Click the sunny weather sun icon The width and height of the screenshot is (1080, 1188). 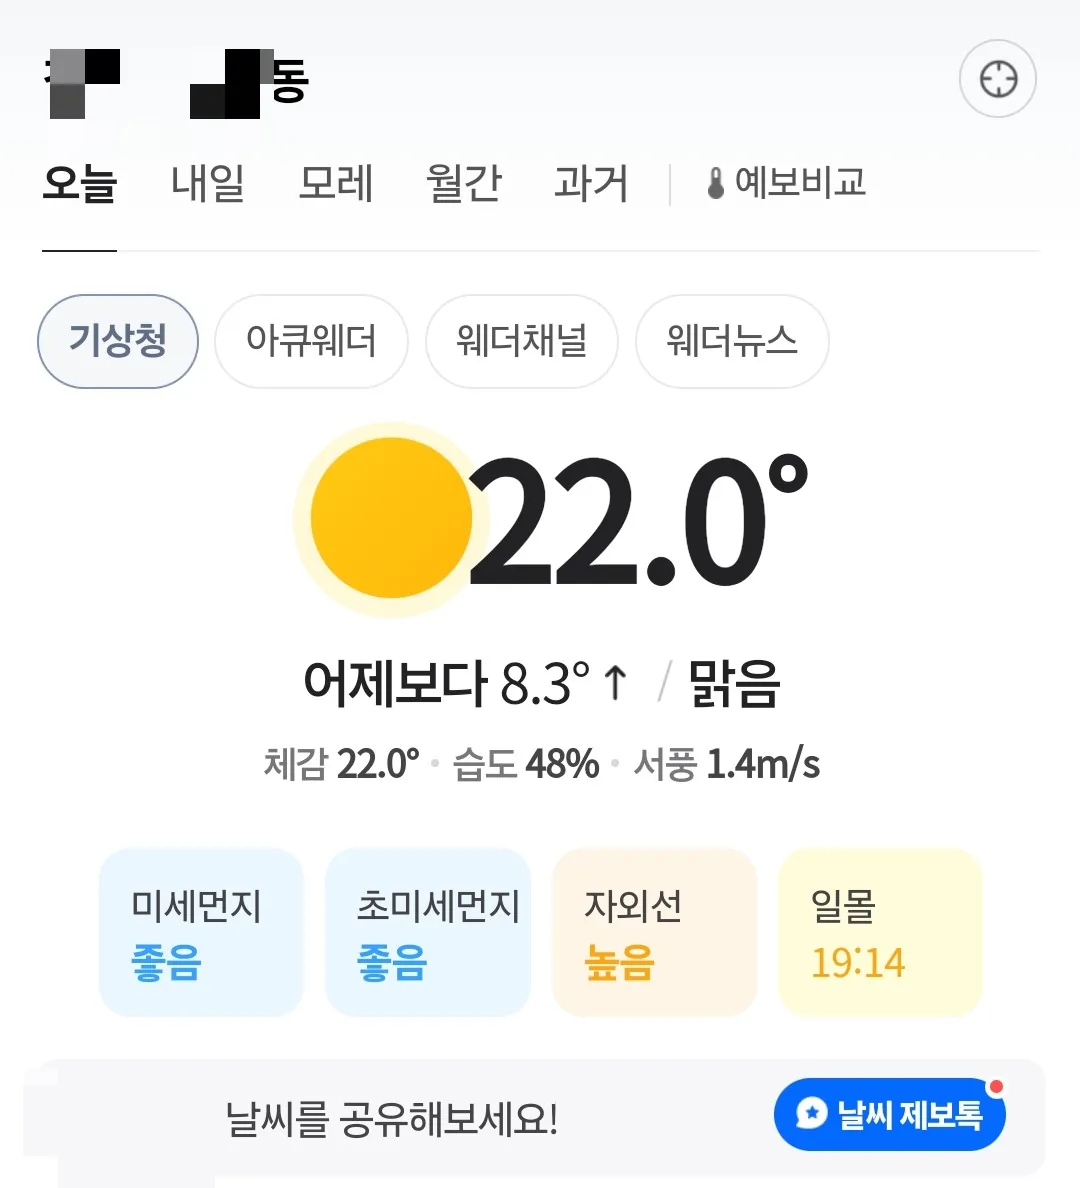click(x=391, y=518)
